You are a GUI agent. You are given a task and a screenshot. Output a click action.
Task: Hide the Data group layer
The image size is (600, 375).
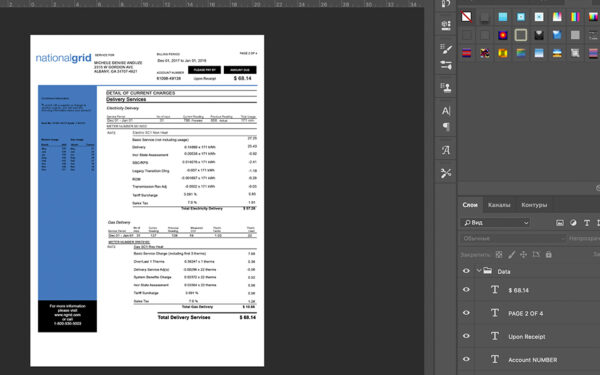(x=466, y=271)
